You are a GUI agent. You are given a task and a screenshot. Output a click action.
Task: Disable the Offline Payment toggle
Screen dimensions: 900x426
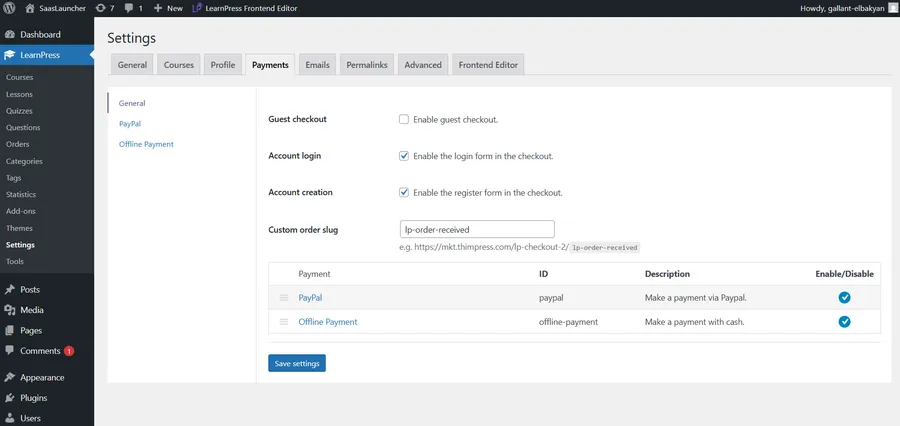click(x=844, y=322)
